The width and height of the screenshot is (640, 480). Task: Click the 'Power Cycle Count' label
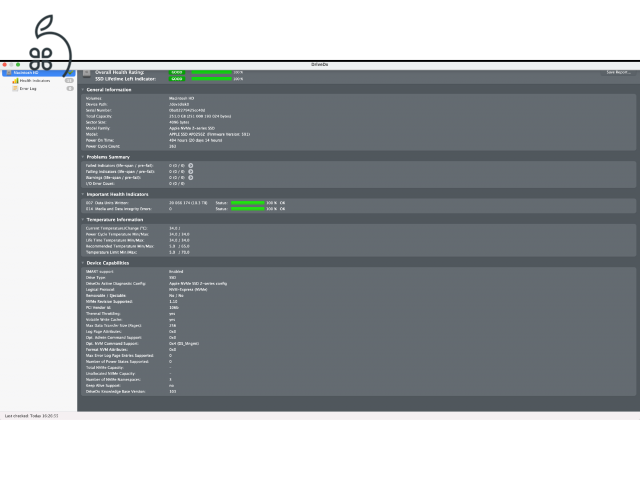tap(103, 146)
